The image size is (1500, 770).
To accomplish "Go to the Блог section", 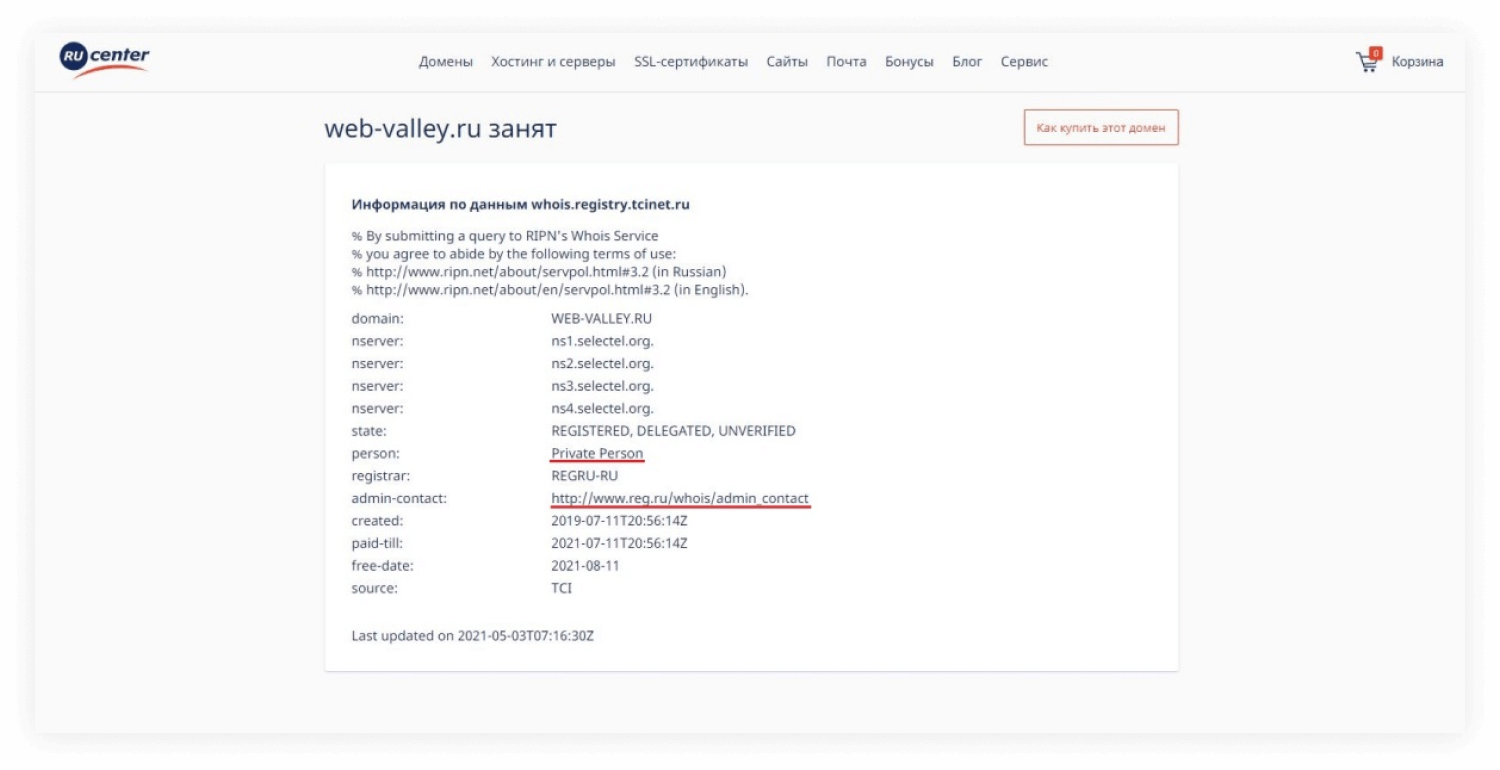I will click(967, 62).
